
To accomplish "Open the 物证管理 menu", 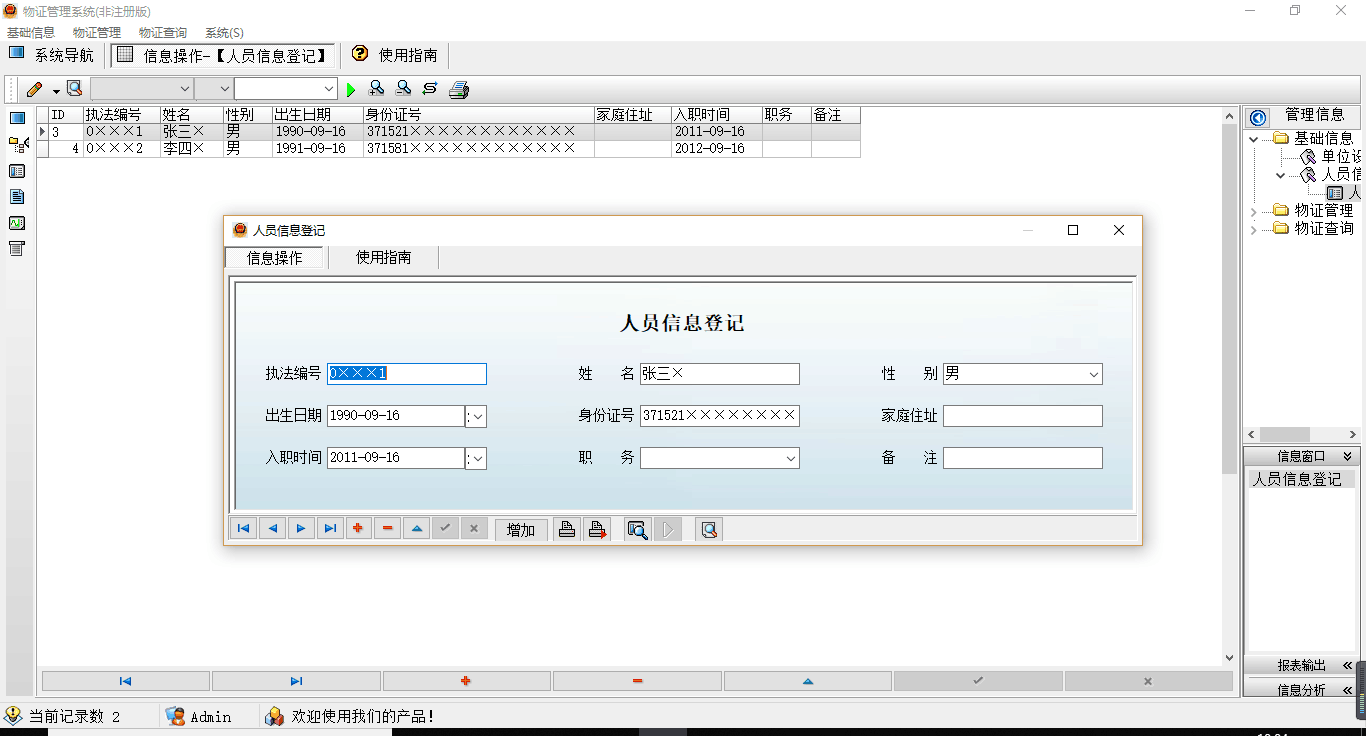I will (x=97, y=33).
